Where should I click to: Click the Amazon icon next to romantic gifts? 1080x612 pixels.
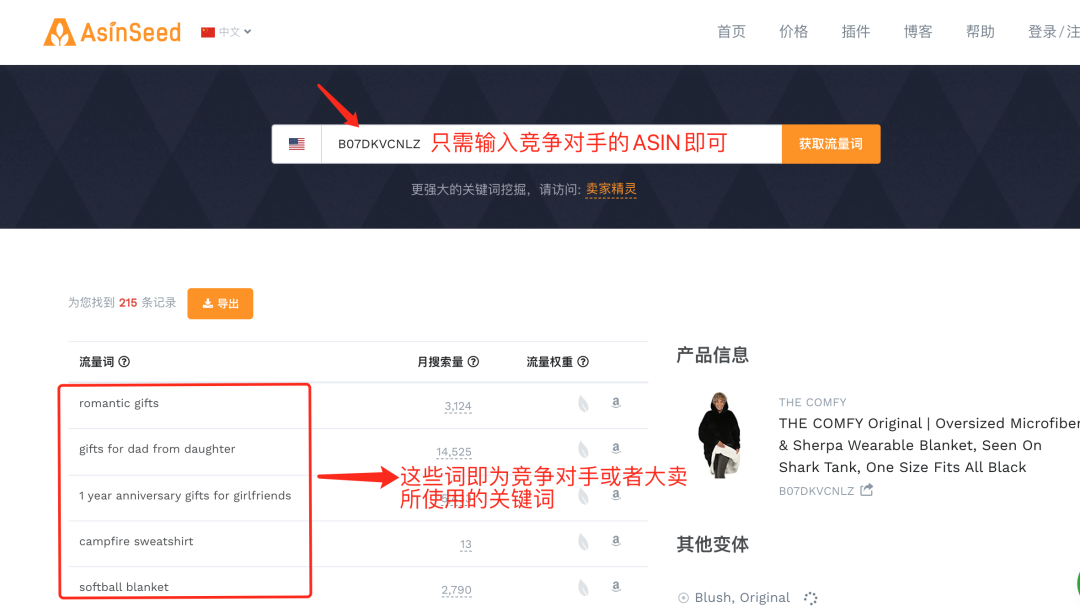pyautogui.click(x=615, y=403)
